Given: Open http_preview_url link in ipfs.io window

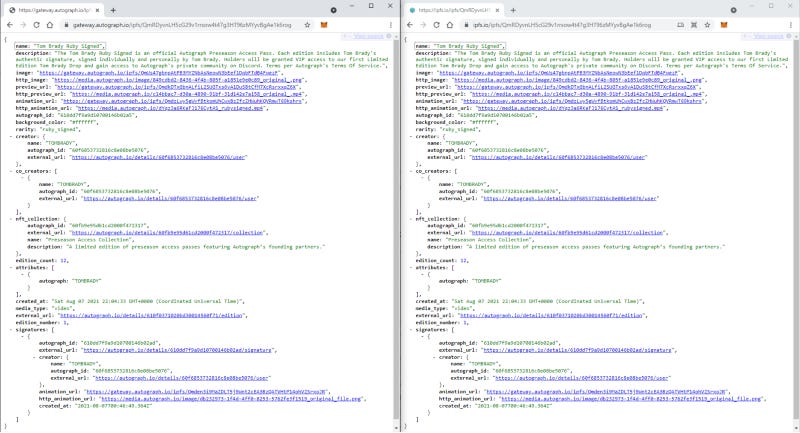Looking at the screenshot, I should pos(587,94).
